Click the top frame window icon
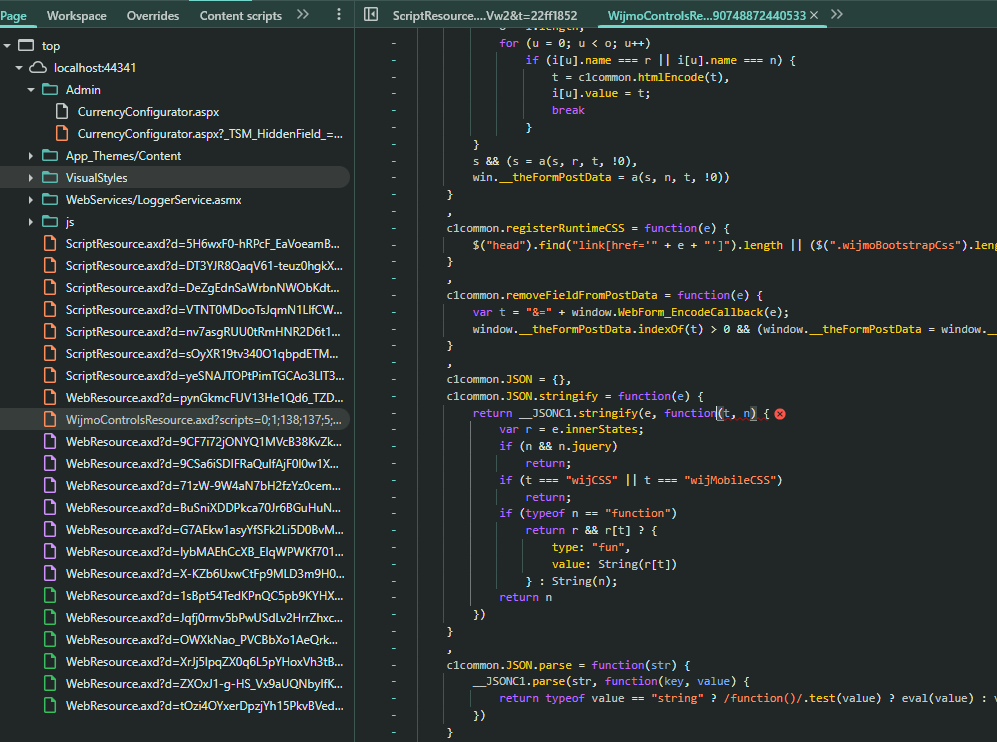 tap(27, 46)
